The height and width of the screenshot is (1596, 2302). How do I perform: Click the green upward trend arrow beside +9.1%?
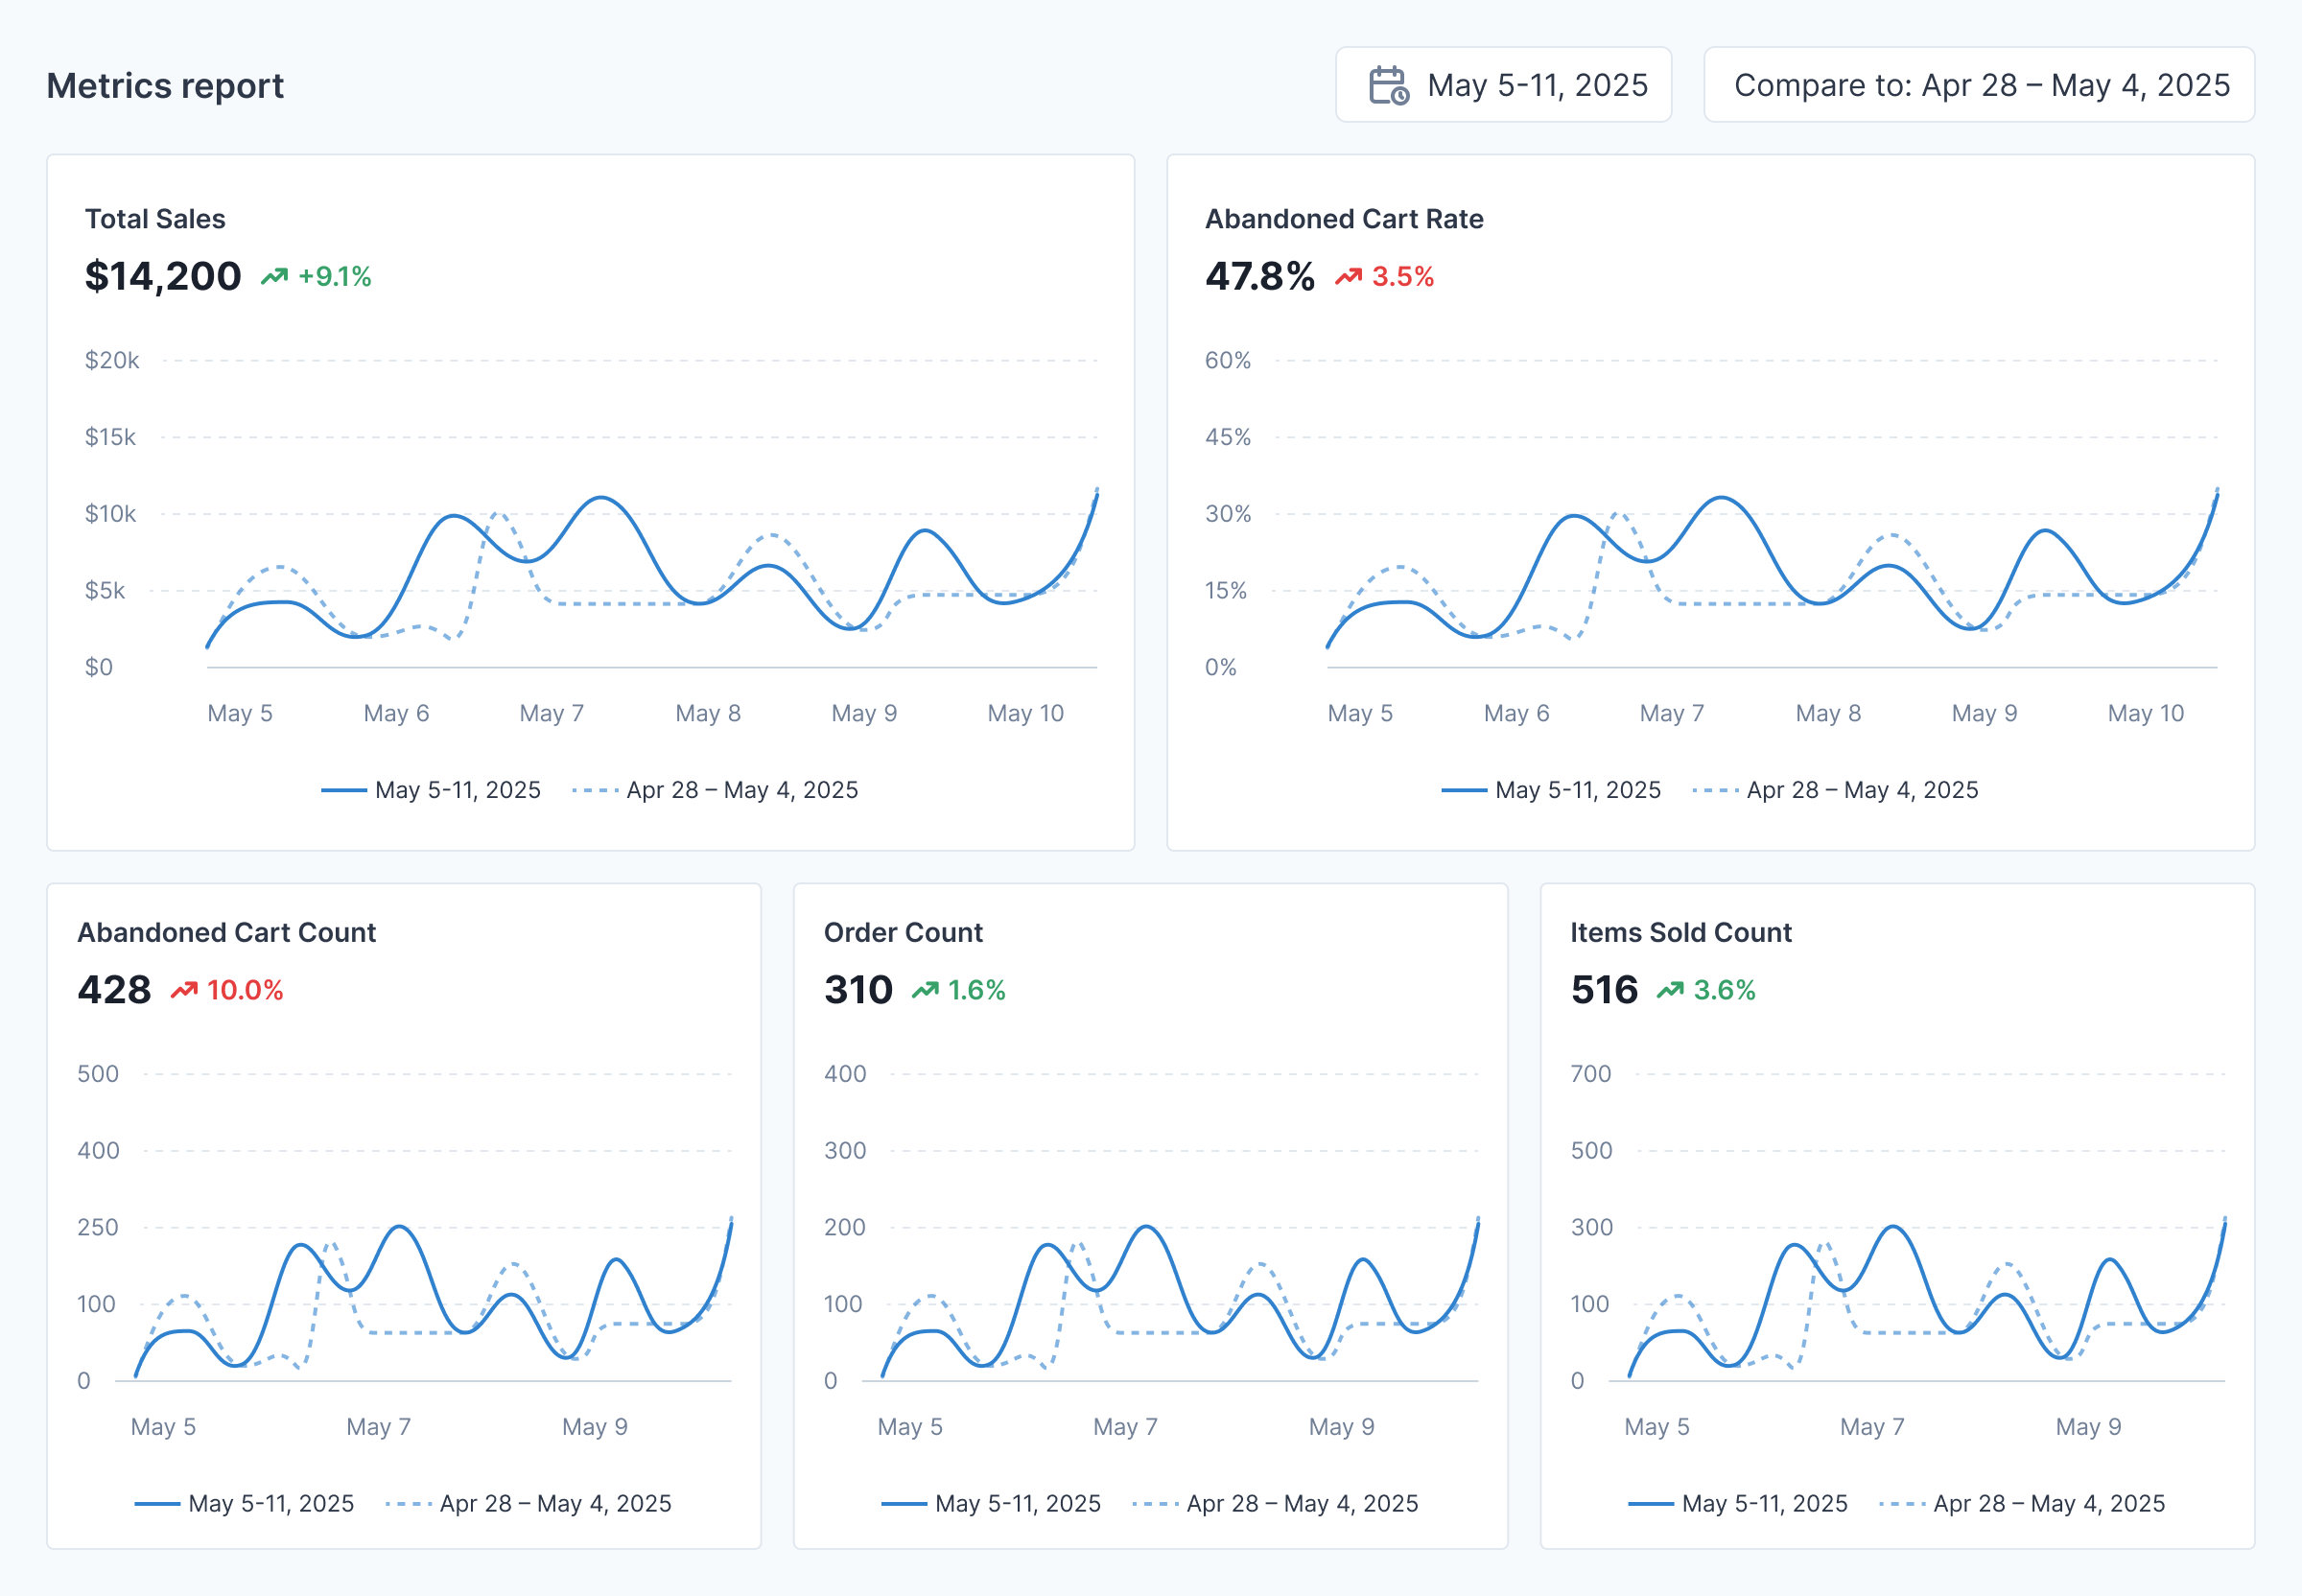(x=273, y=274)
